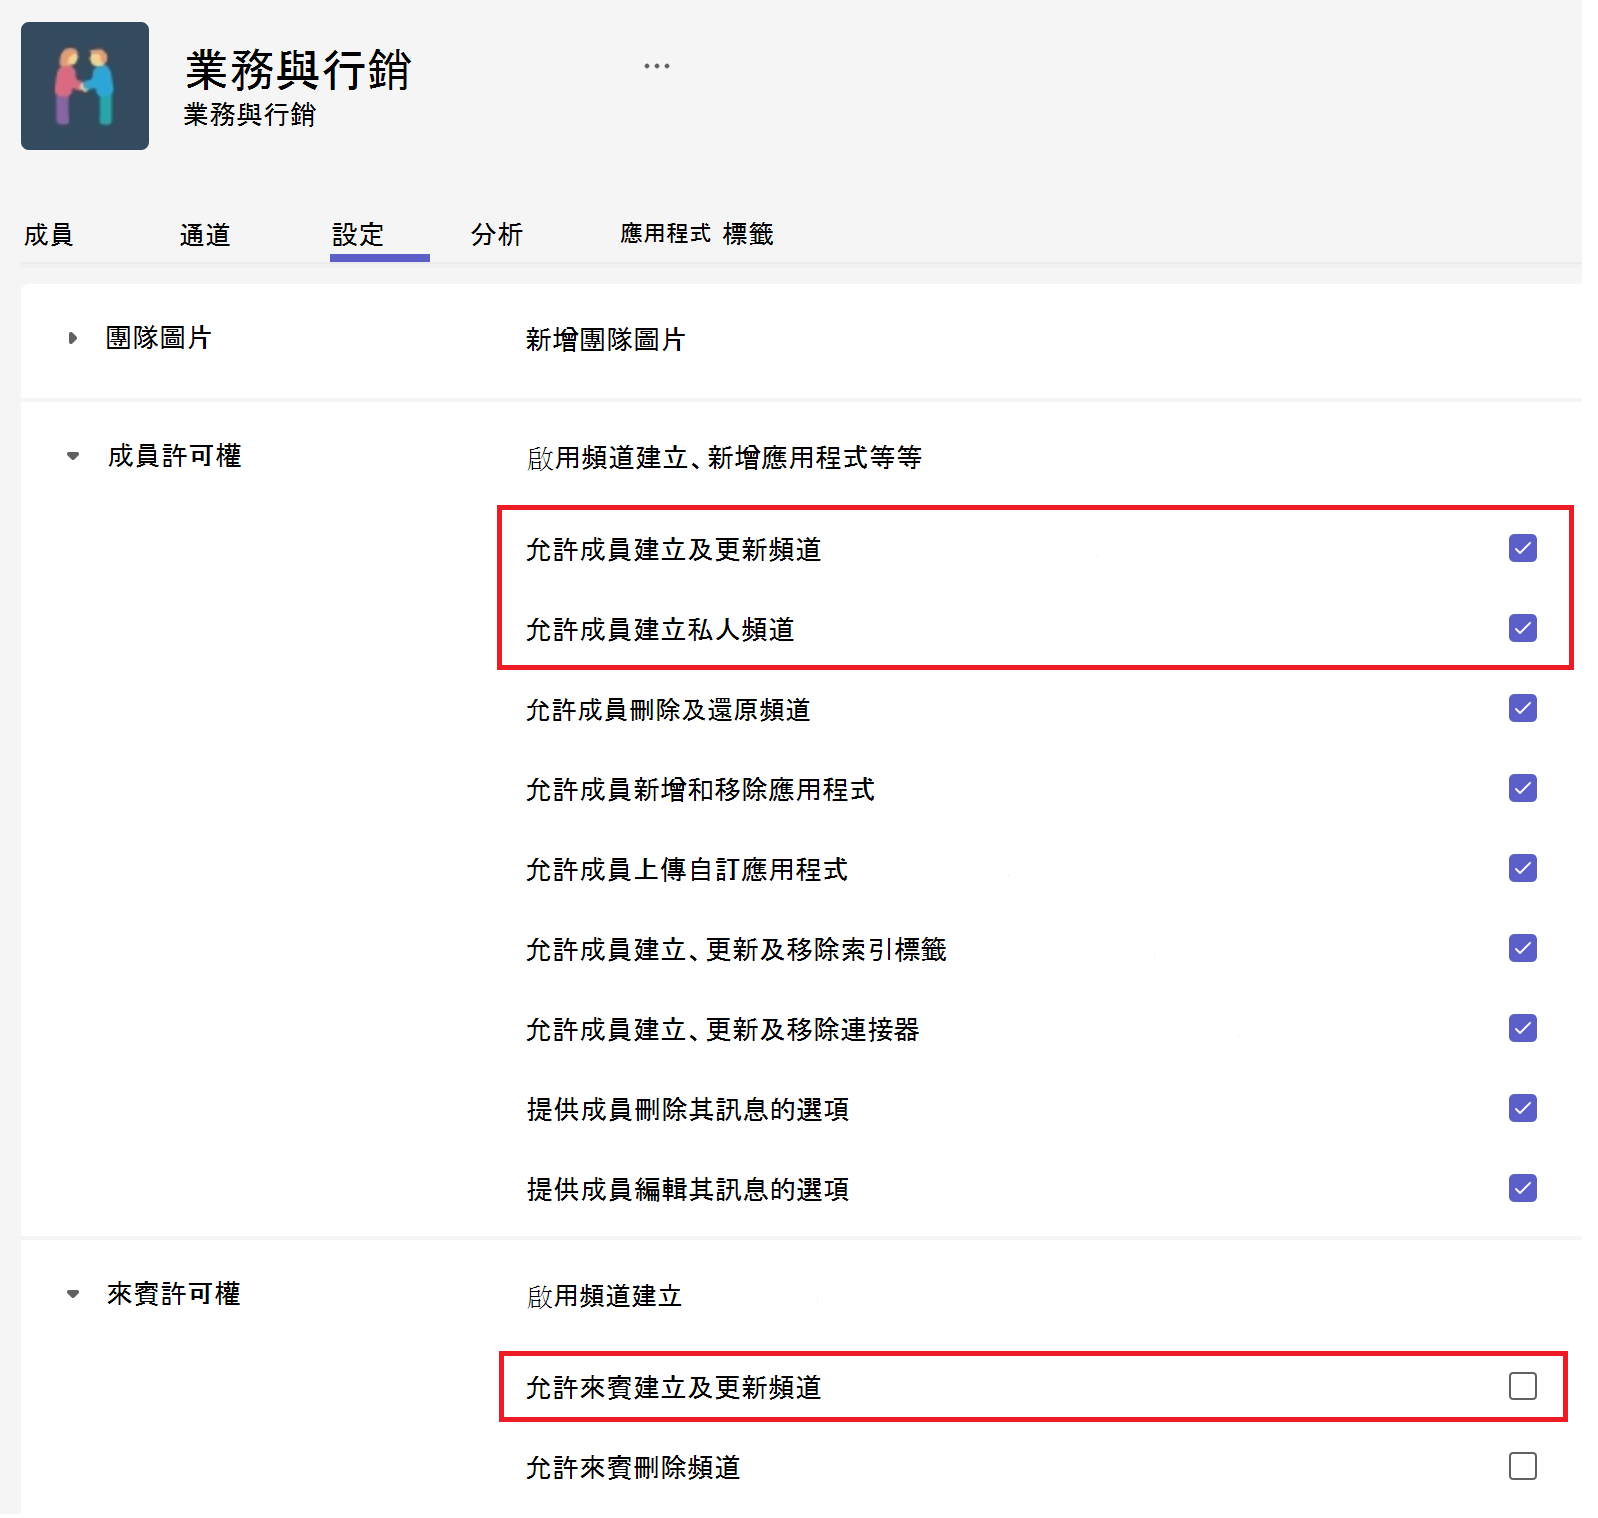Click the 新增團隊圖片 description text

coord(605,340)
